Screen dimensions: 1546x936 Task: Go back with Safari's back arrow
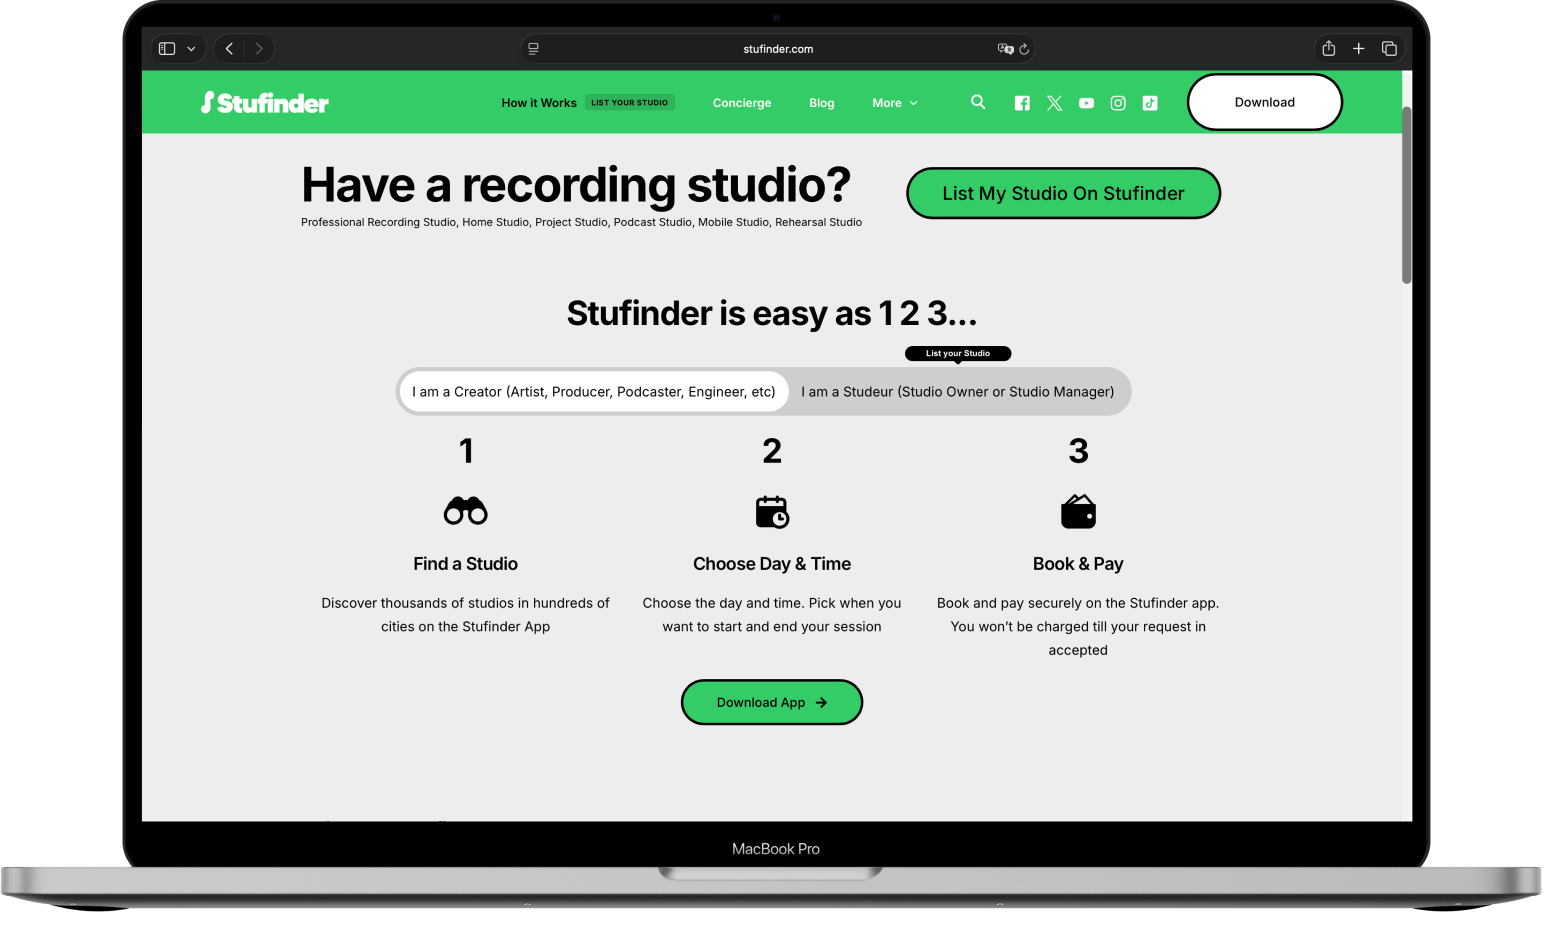click(x=229, y=48)
